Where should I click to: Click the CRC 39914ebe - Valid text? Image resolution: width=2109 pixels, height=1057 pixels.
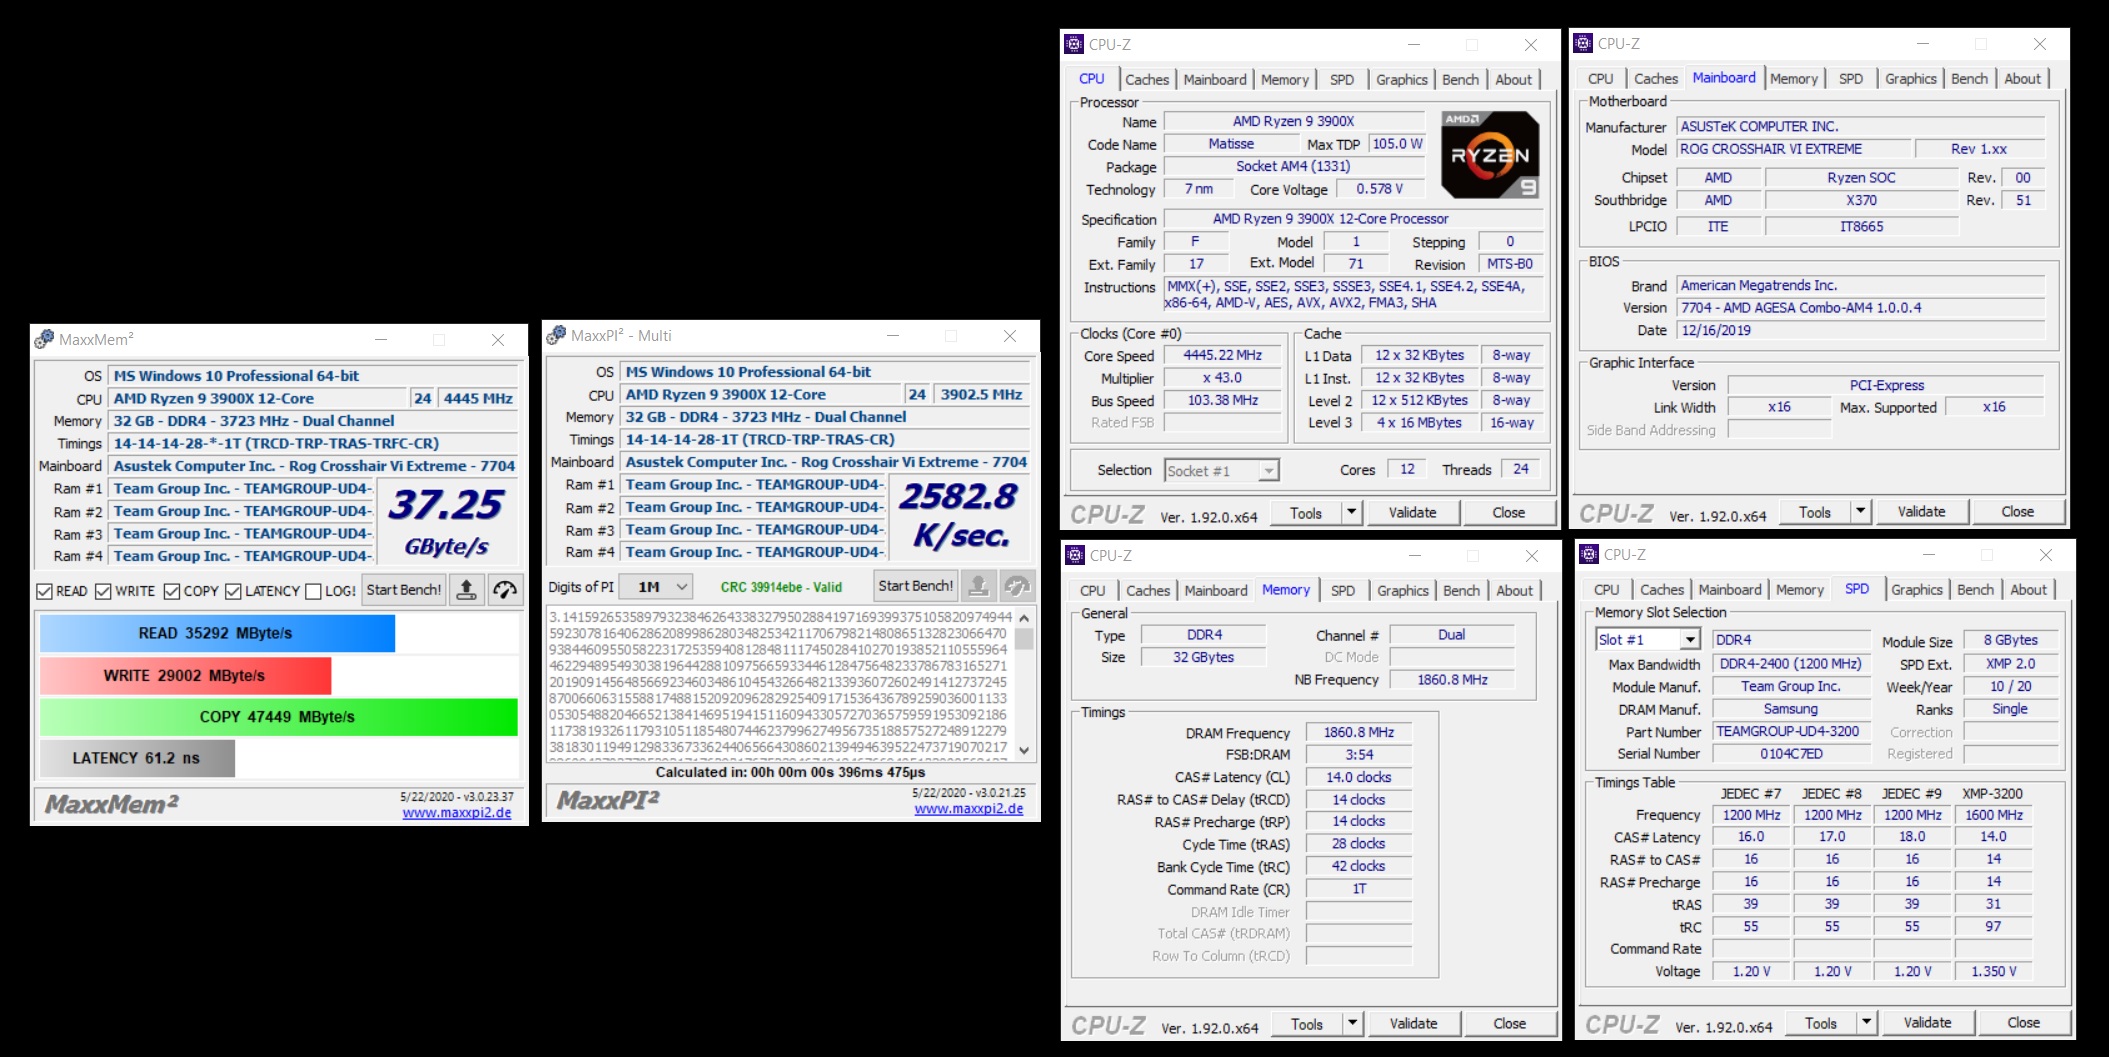781,587
